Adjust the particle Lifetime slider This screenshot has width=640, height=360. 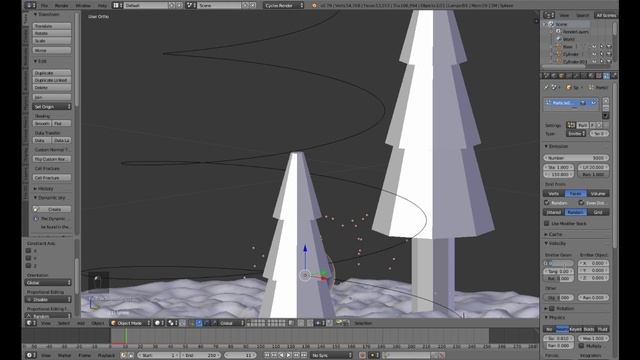point(593,167)
